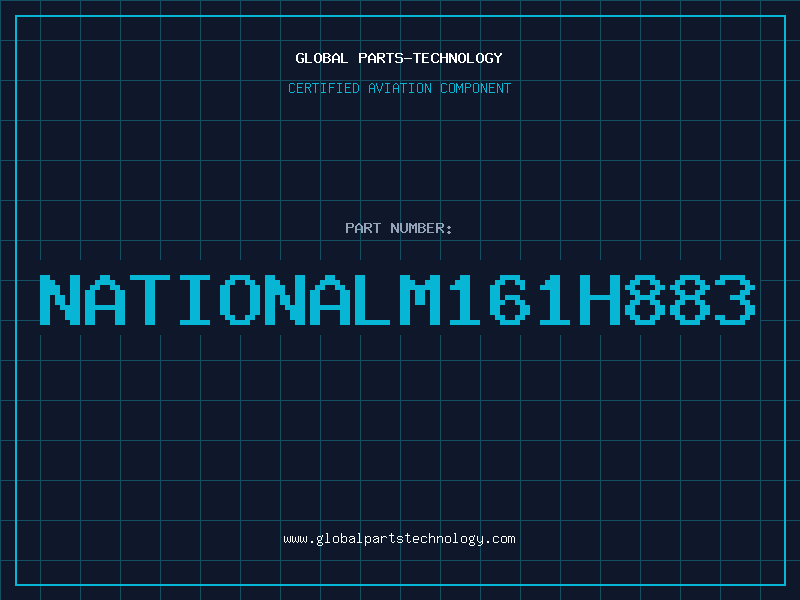Click the GLOBAL PARTS-TECHNOLOGY heading
Screen dimensions: 800x600
[399, 58]
